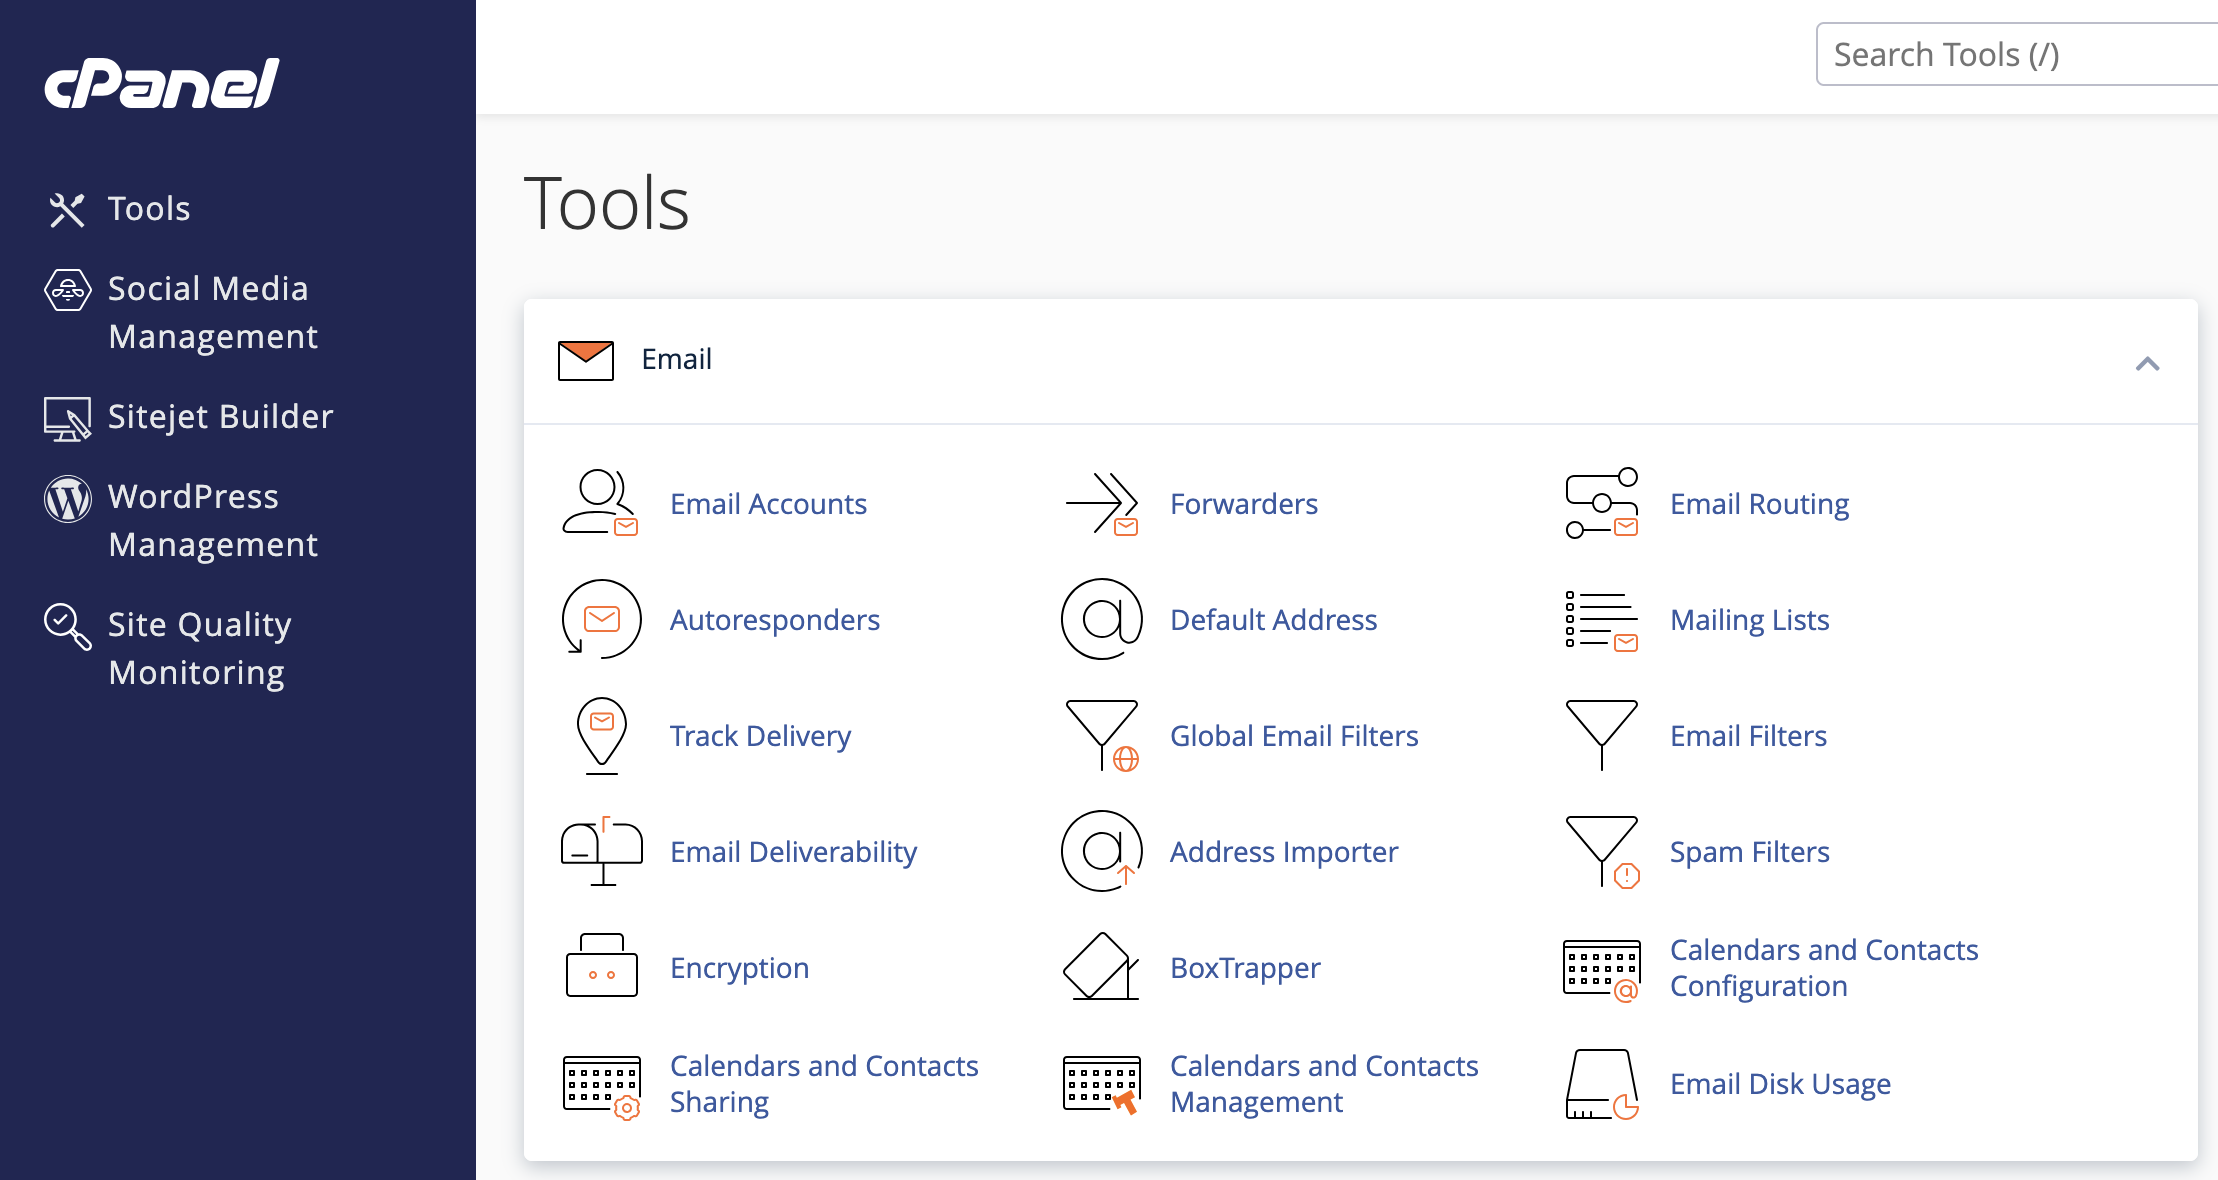Open the Track Delivery link
This screenshot has height=1180, width=2218.
761,736
